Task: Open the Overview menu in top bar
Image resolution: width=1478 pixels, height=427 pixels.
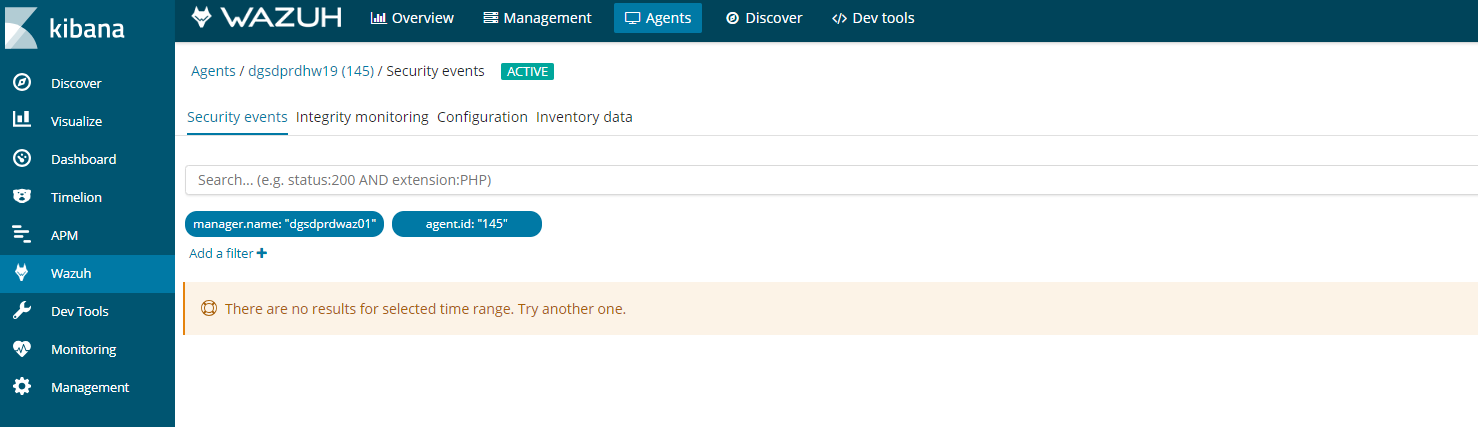Action: 412,18
